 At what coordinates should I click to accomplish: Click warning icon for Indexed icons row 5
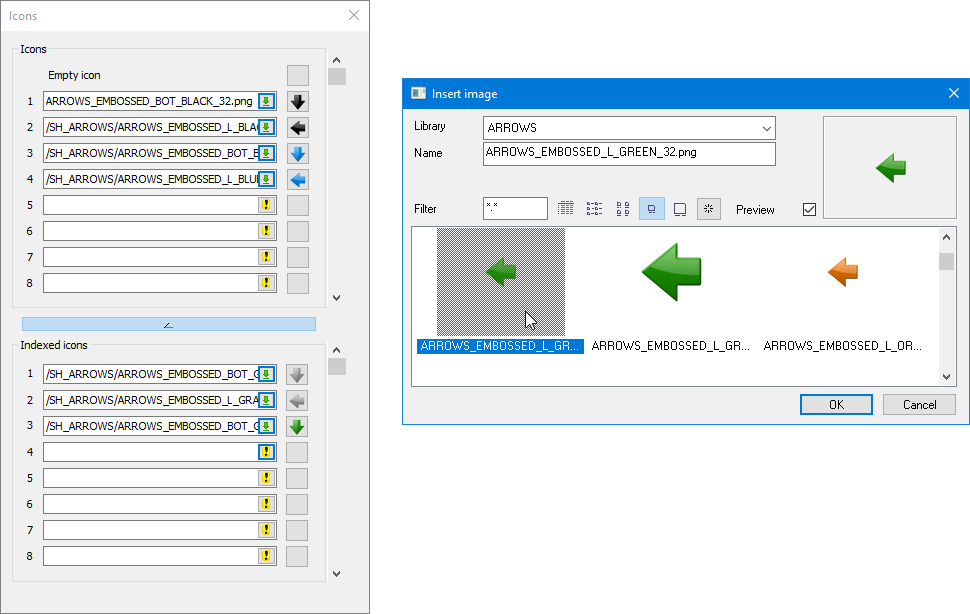[267, 478]
